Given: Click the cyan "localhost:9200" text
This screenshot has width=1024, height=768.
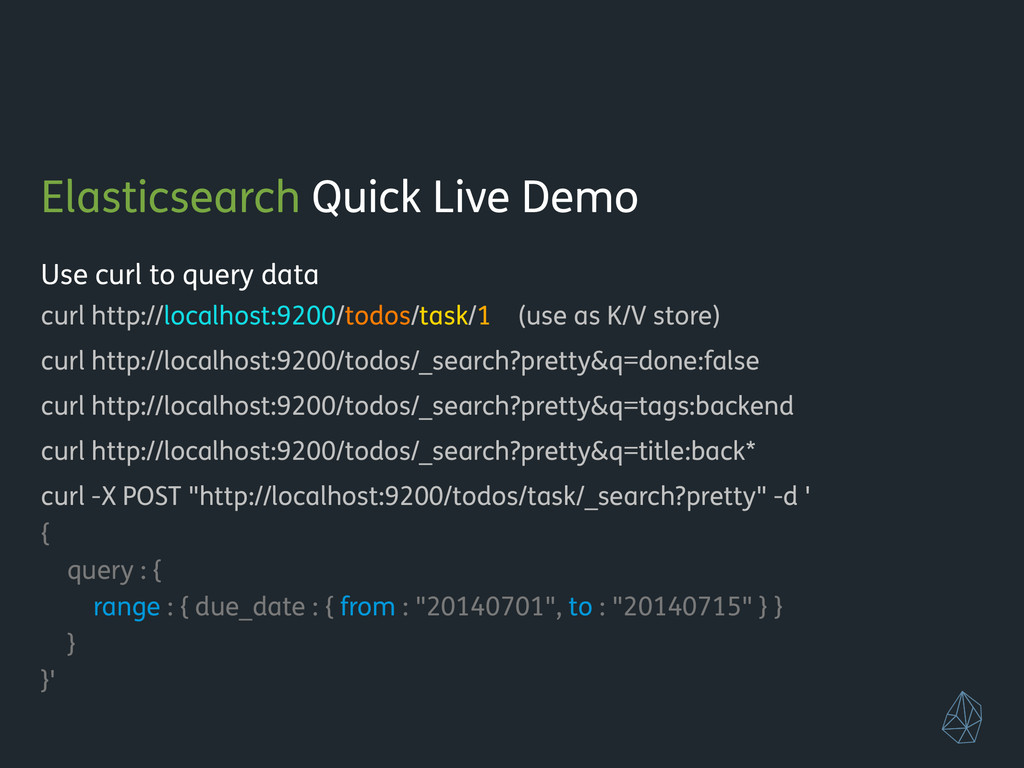Looking at the screenshot, I should click(x=249, y=315).
